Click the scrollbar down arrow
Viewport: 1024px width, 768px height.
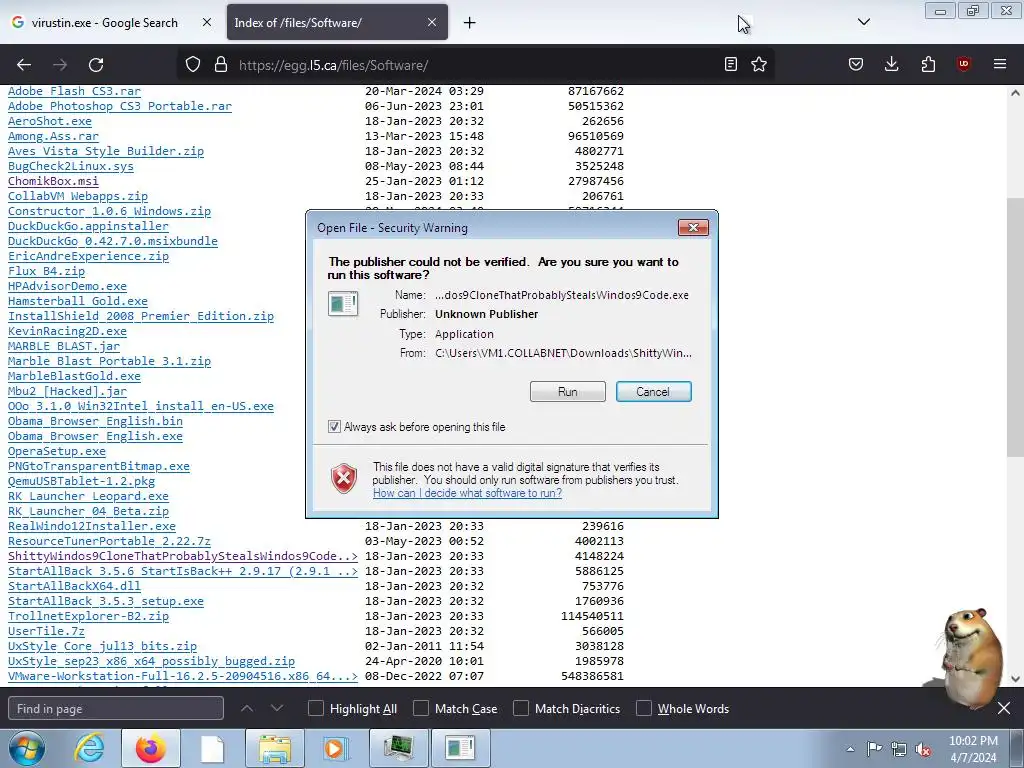pos(1015,679)
